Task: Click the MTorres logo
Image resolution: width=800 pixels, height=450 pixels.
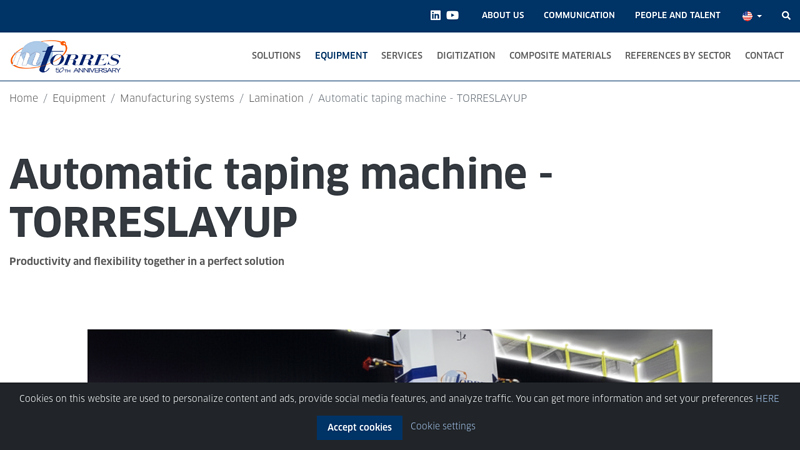Action: pyautogui.click(x=65, y=57)
